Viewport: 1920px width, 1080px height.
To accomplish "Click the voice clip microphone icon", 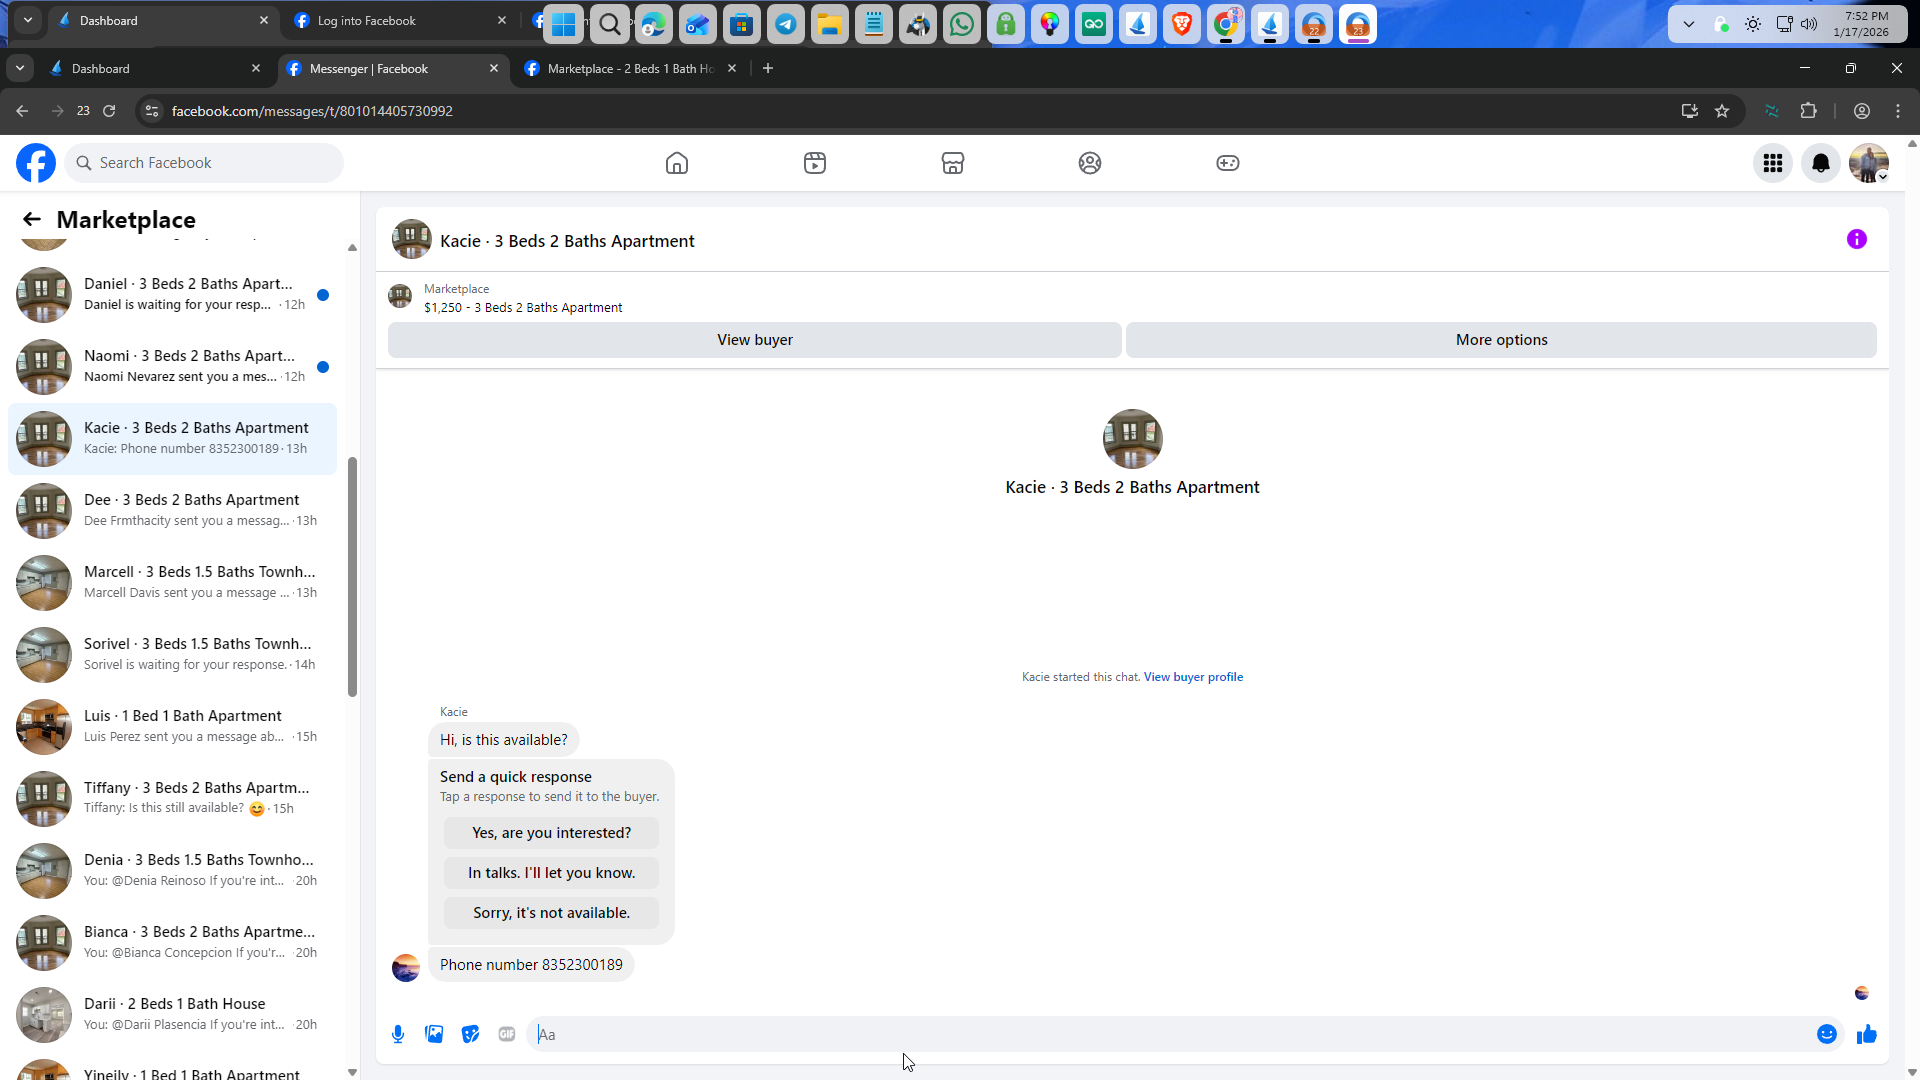I will coord(398,1034).
